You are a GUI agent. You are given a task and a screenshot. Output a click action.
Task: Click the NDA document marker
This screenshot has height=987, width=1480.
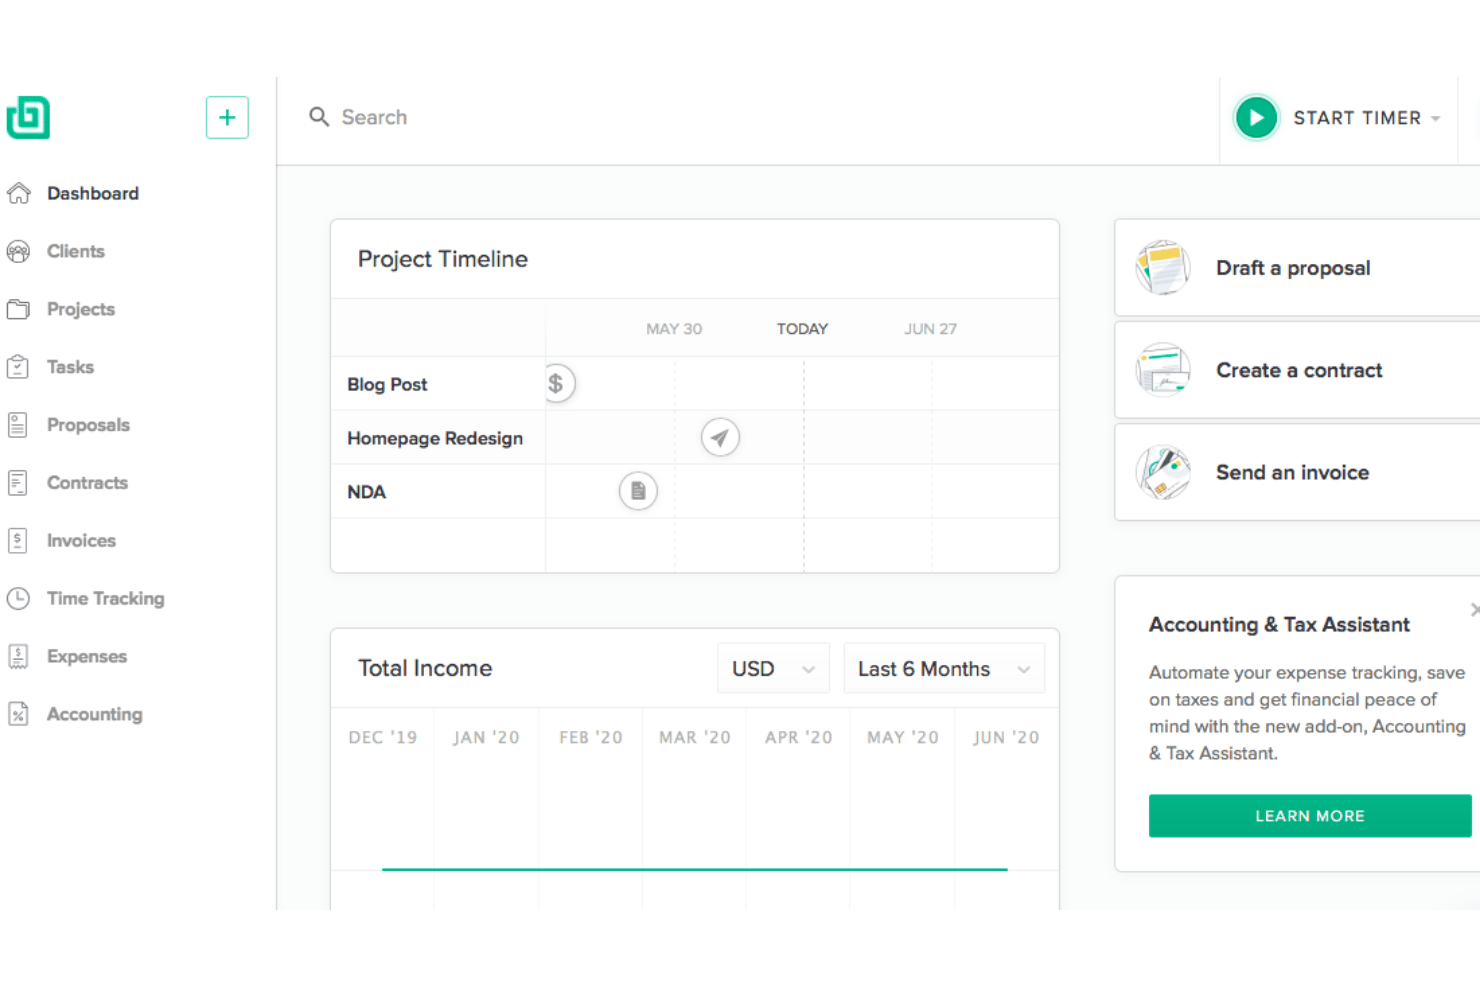(x=638, y=491)
